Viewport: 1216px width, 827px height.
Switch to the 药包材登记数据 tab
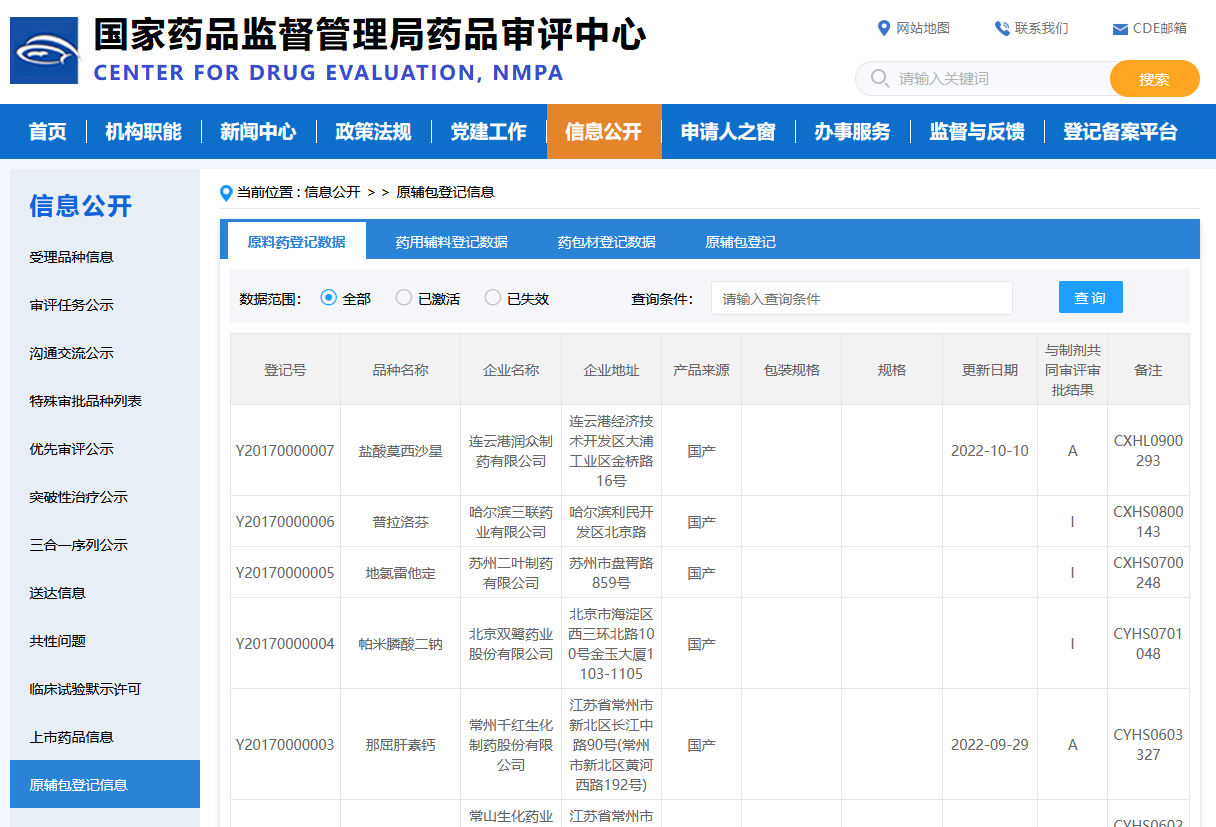tap(606, 242)
